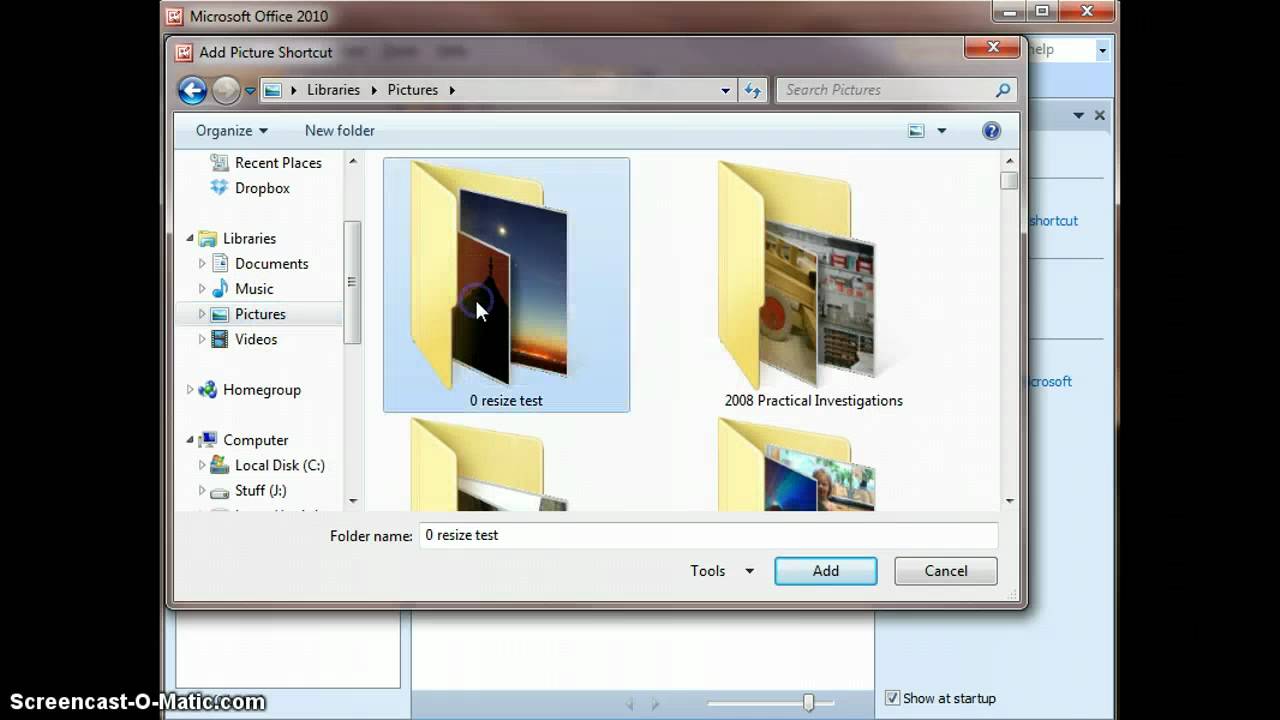Click the 2008 Practical Investigations folder name
The image size is (1280, 720).
(x=814, y=401)
